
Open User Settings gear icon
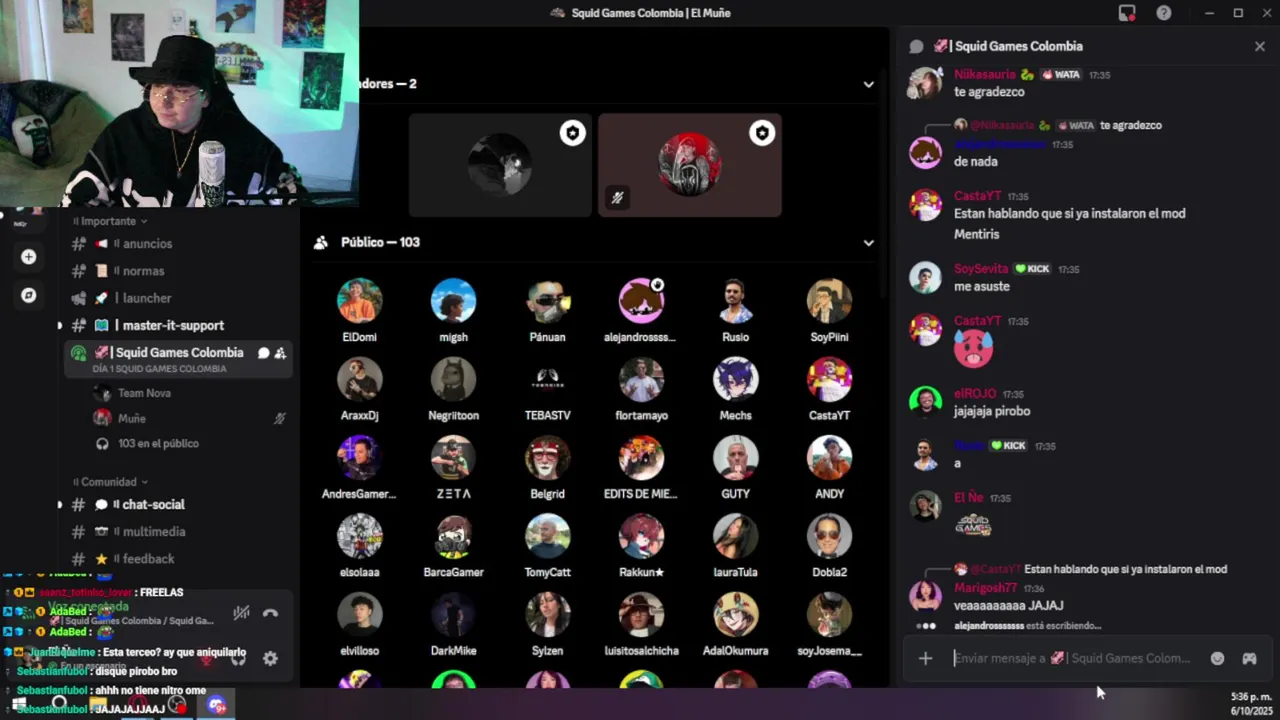pyautogui.click(x=270, y=658)
